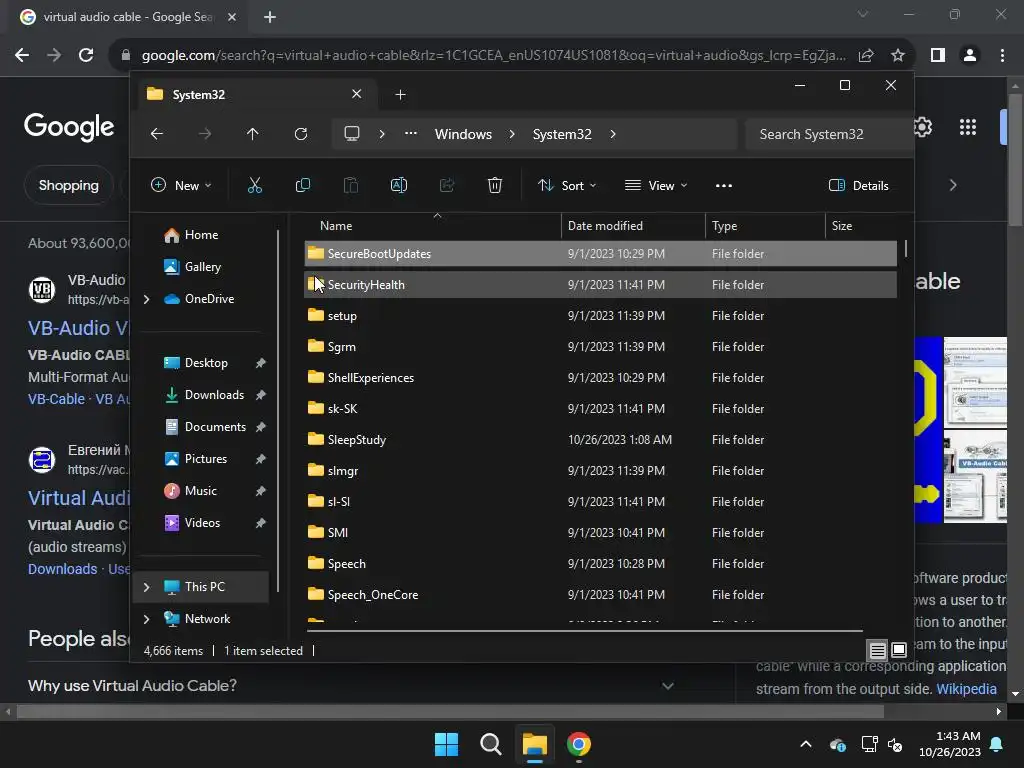The width and height of the screenshot is (1024, 768).
Task: Switch to large thumbnails view icon in status bar
Action: 899,650
